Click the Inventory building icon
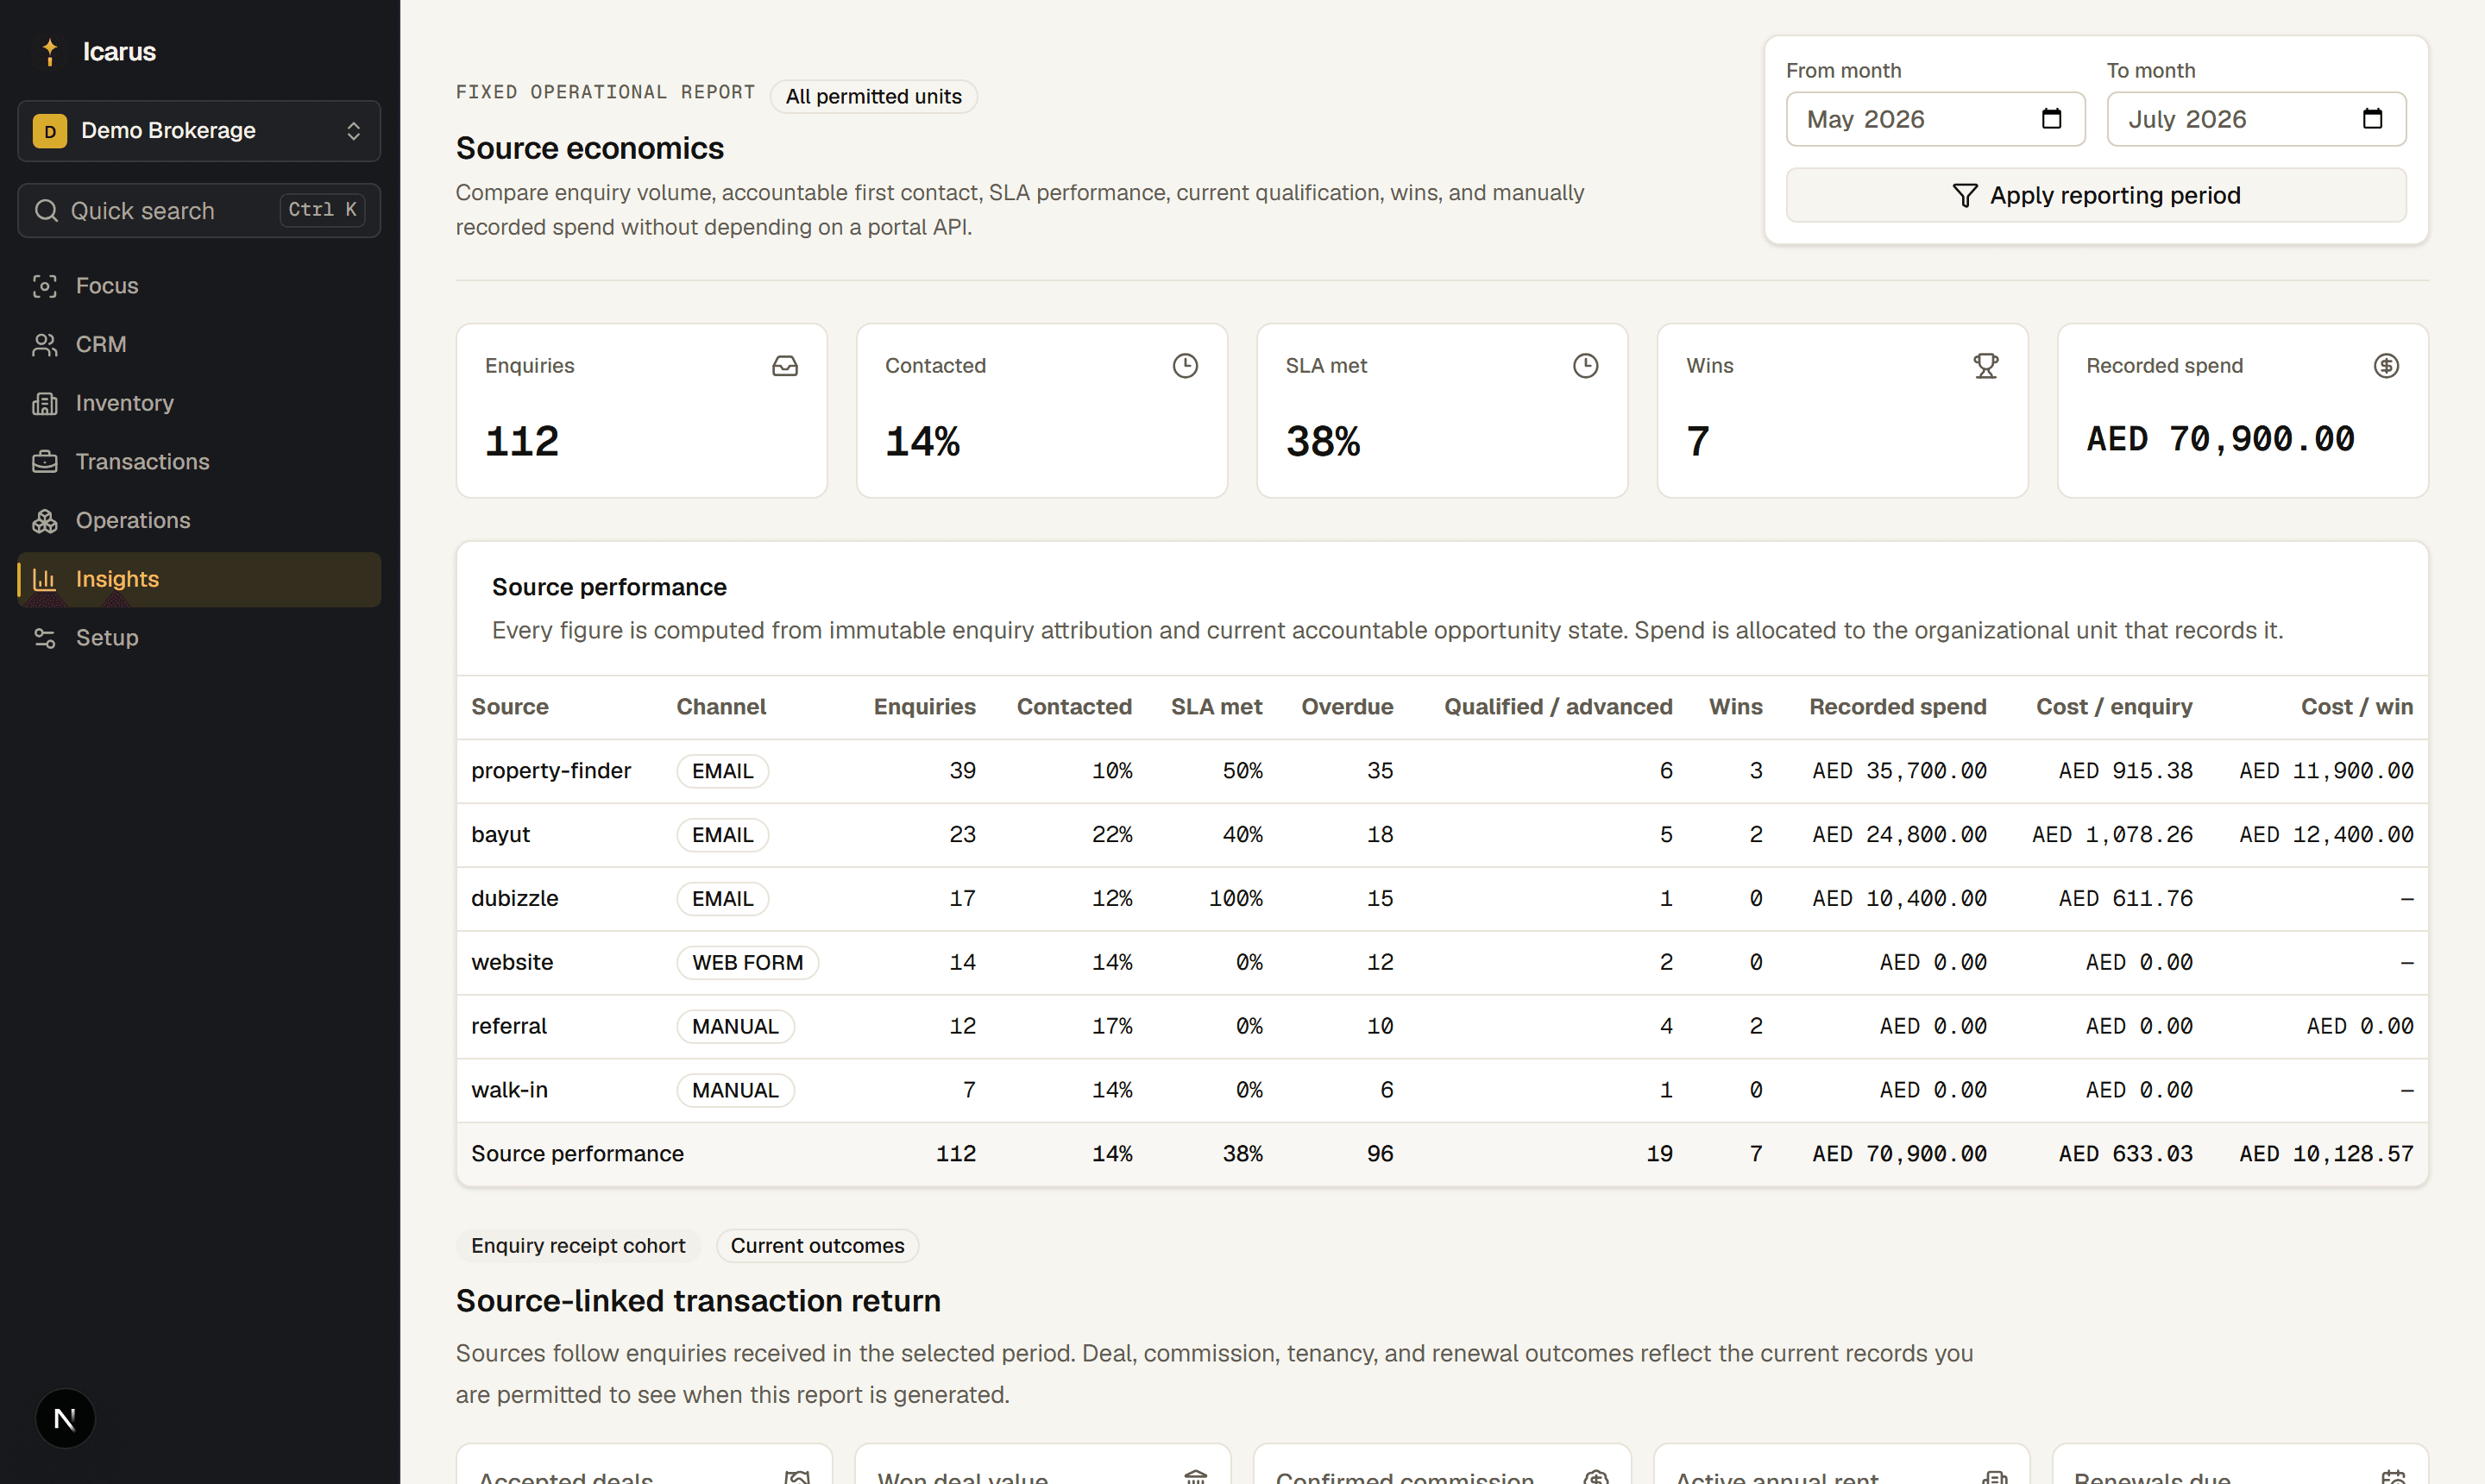This screenshot has width=2485, height=1484. [45, 403]
